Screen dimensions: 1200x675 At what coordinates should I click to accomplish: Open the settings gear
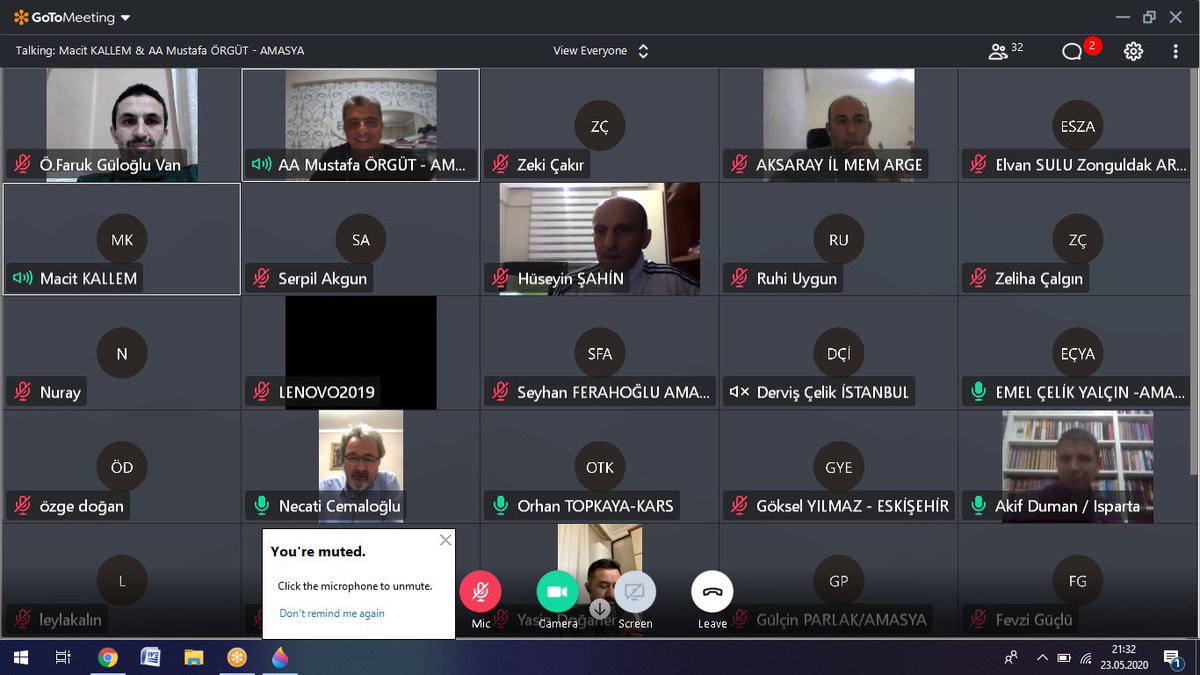coord(1133,51)
